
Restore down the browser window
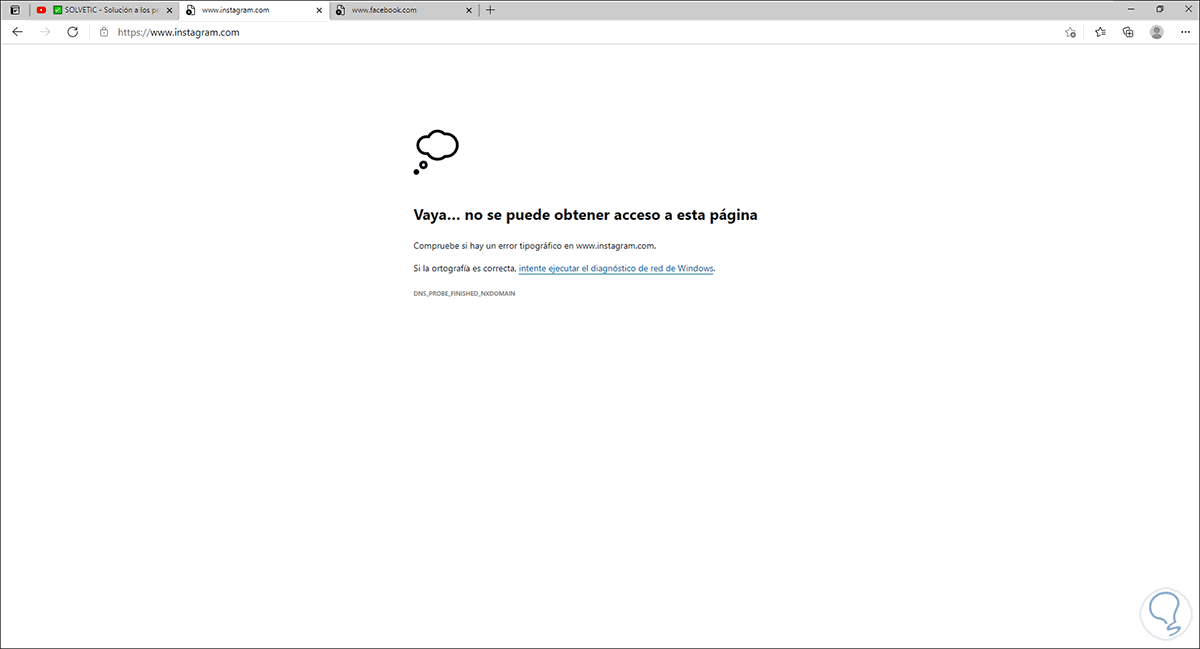(1160, 10)
